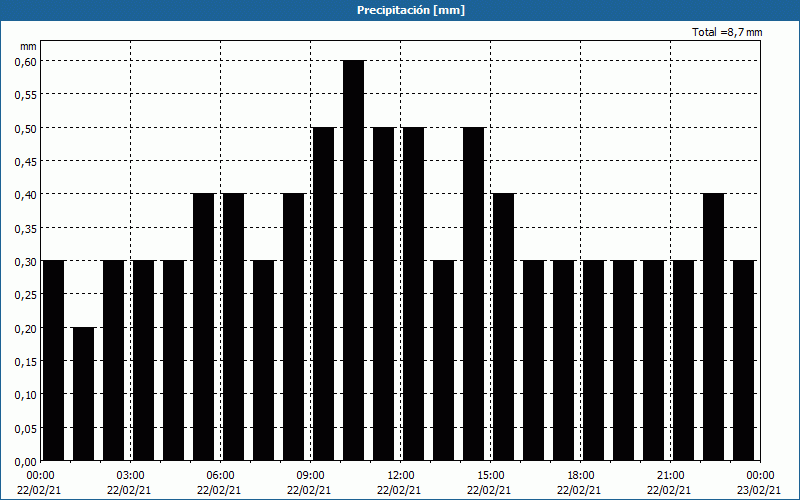Viewport: 800px width, 500px height.
Task: Click the 22/02/21 date under 06:00
Action: pyautogui.click(x=219, y=490)
